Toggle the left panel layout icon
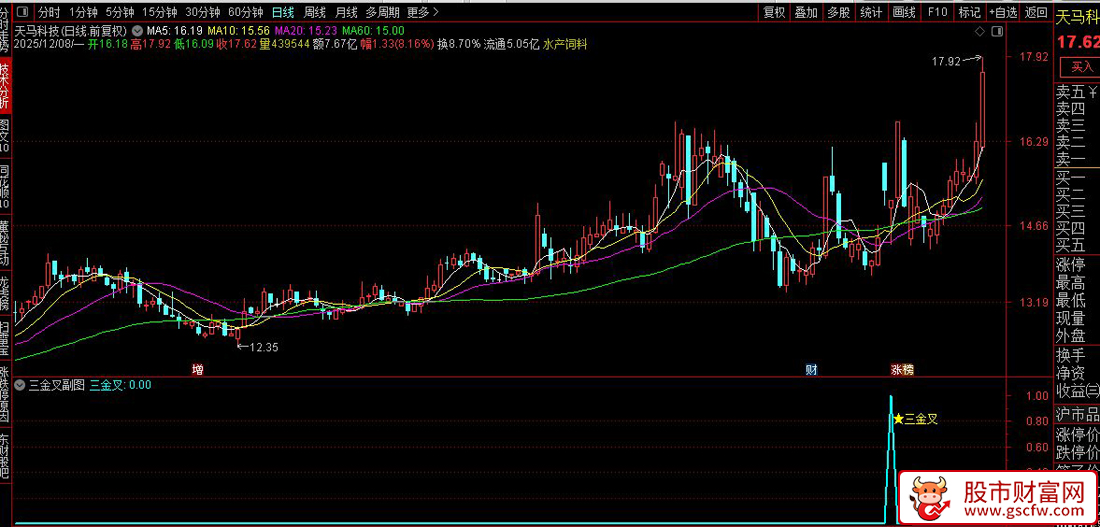 [x=21, y=12]
